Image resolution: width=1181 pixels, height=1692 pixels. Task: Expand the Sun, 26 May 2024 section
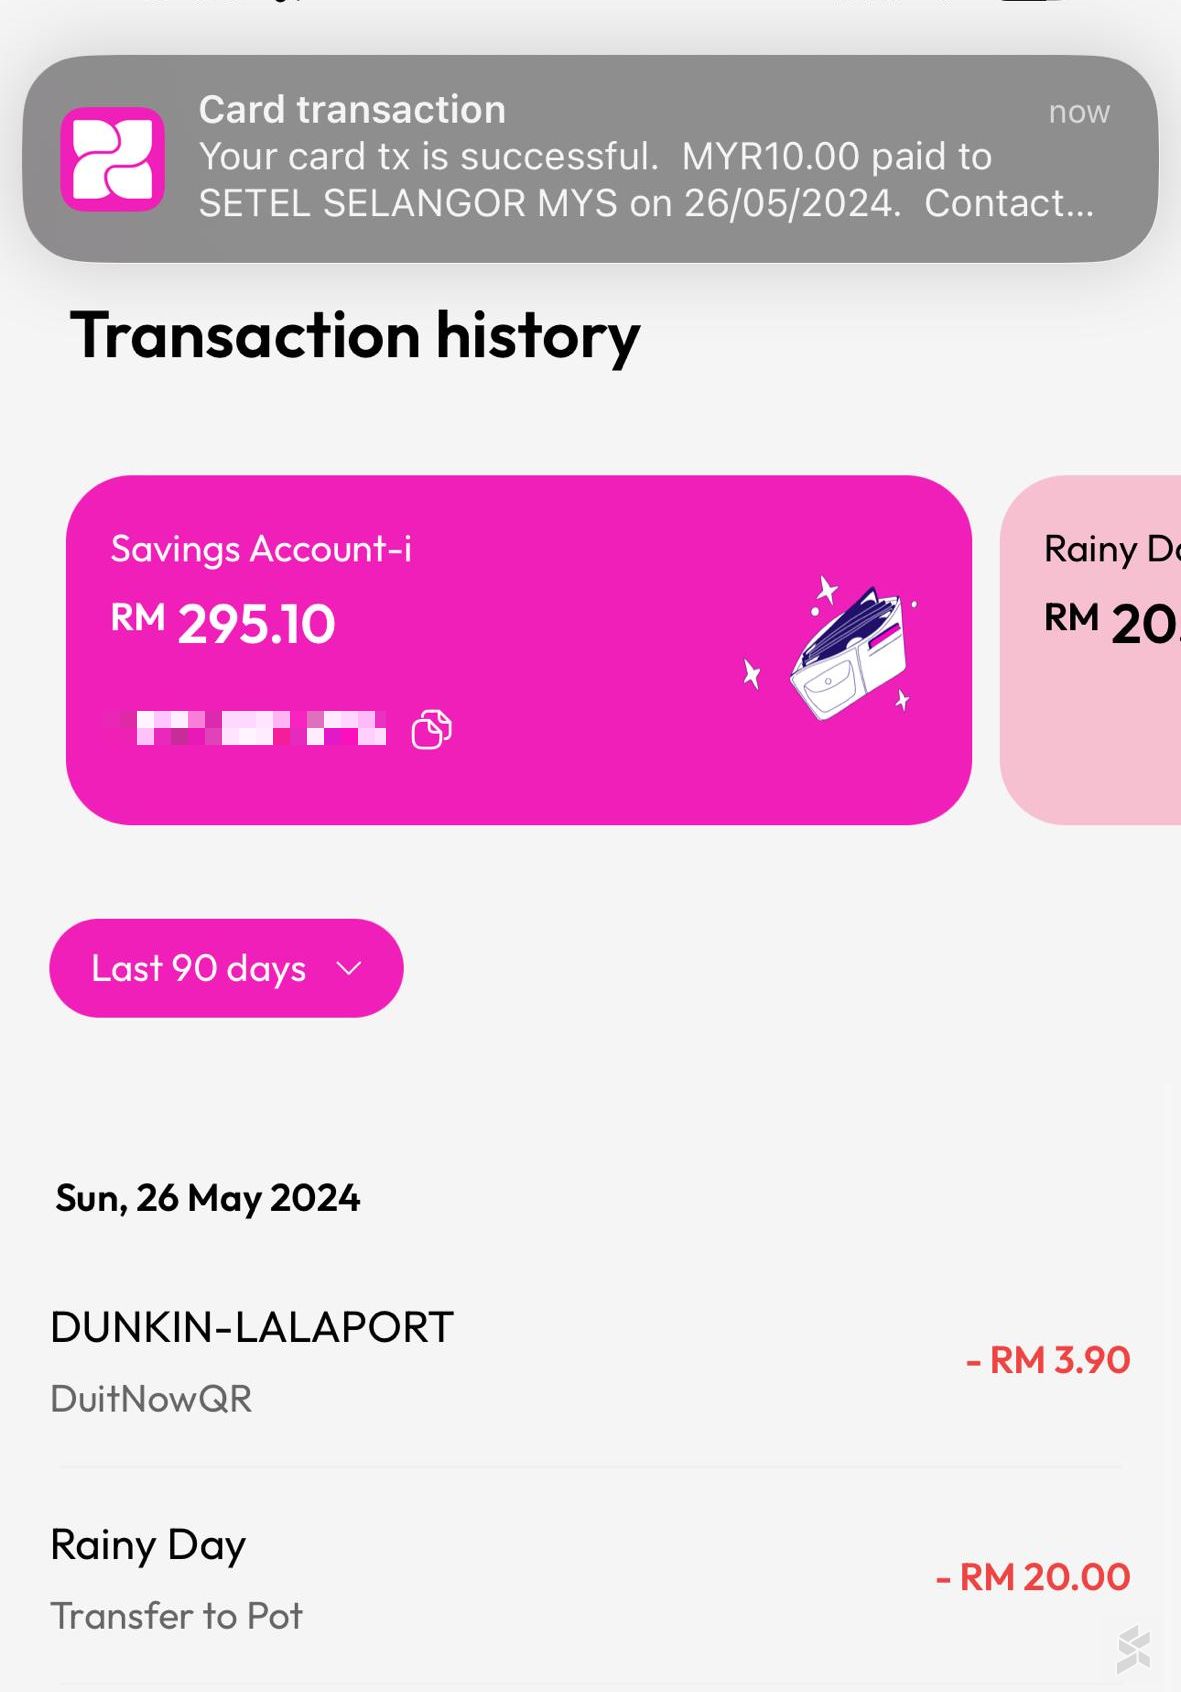point(208,1198)
